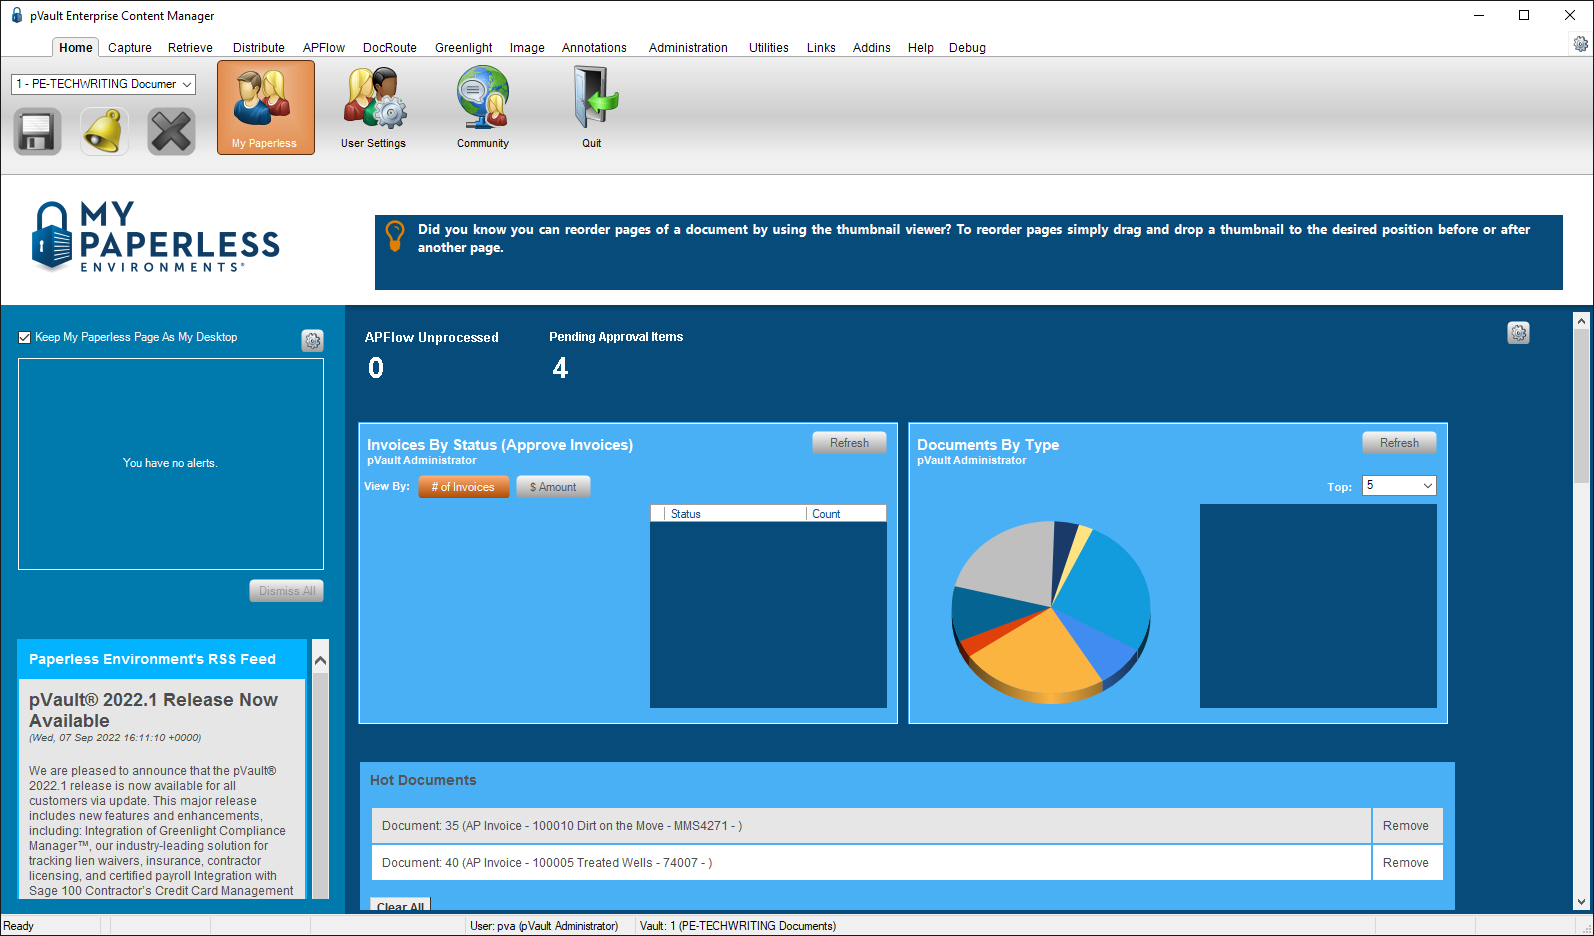Click RSS feed scroll up arrow

320,660
